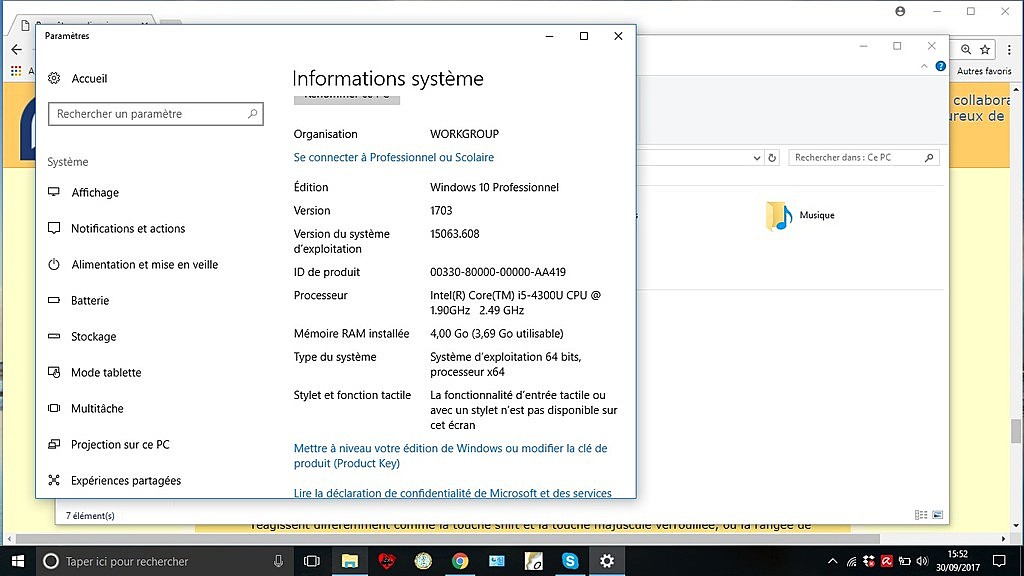This screenshot has width=1024, height=576.
Task: Click the 7 élément(s) status text
Action: [x=90, y=515]
